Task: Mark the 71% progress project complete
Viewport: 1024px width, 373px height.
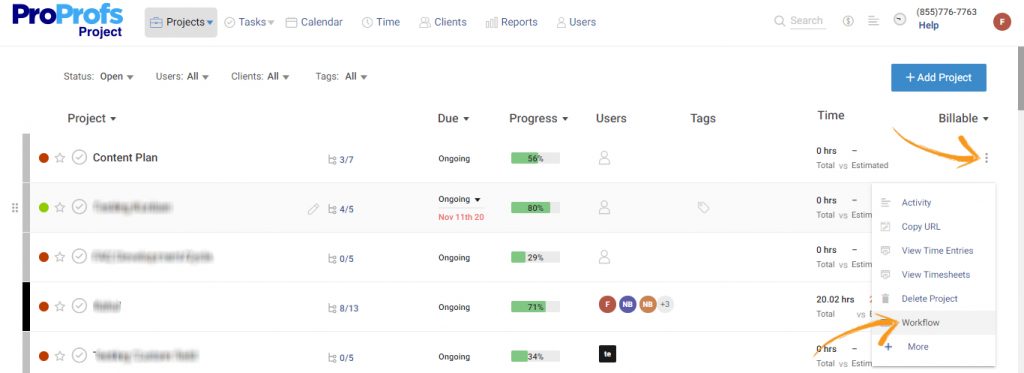Action: point(79,306)
